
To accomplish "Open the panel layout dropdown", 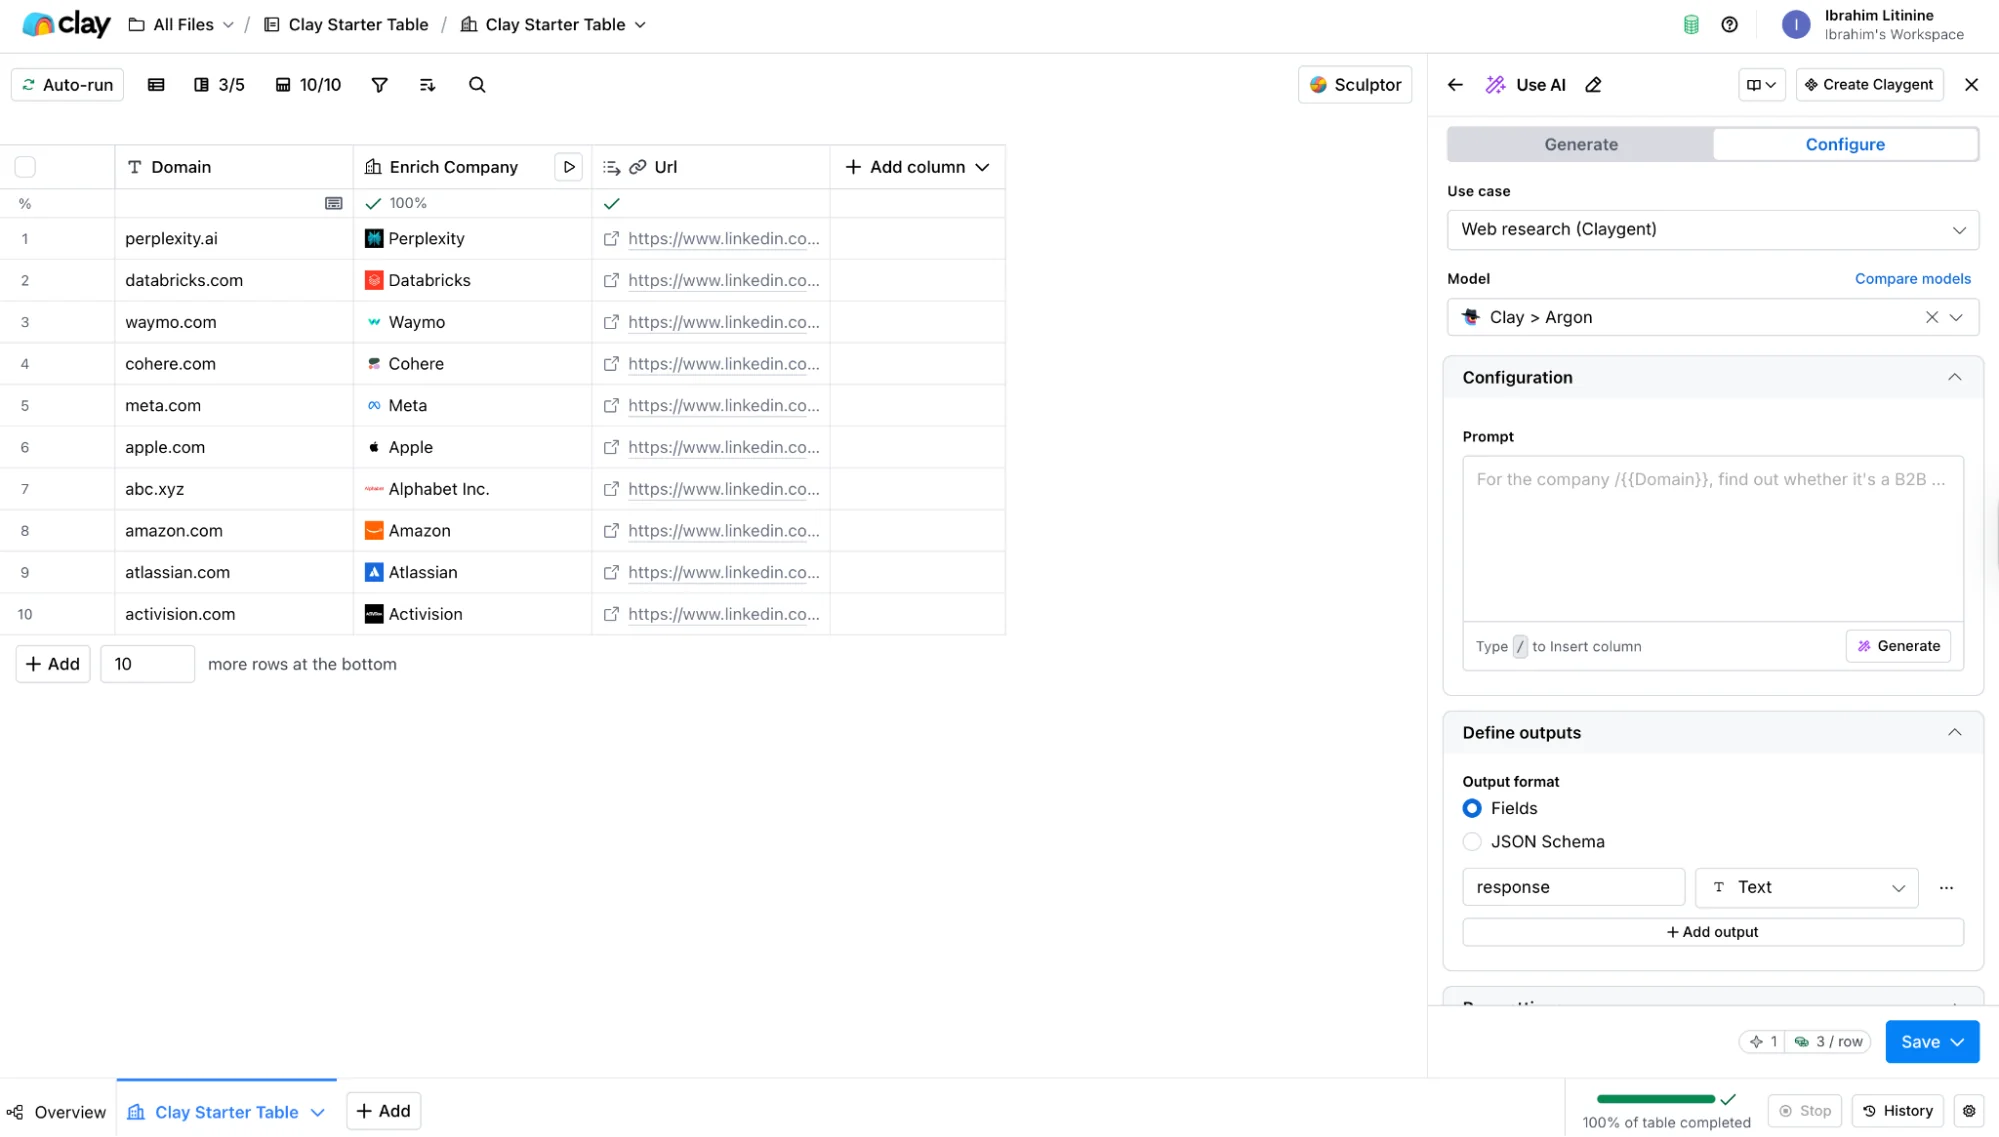I will [x=1761, y=85].
